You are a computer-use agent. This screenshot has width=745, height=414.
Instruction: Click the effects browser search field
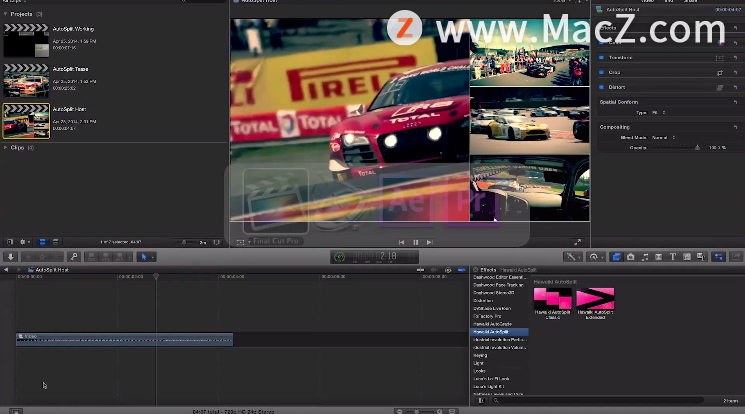coord(599,401)
